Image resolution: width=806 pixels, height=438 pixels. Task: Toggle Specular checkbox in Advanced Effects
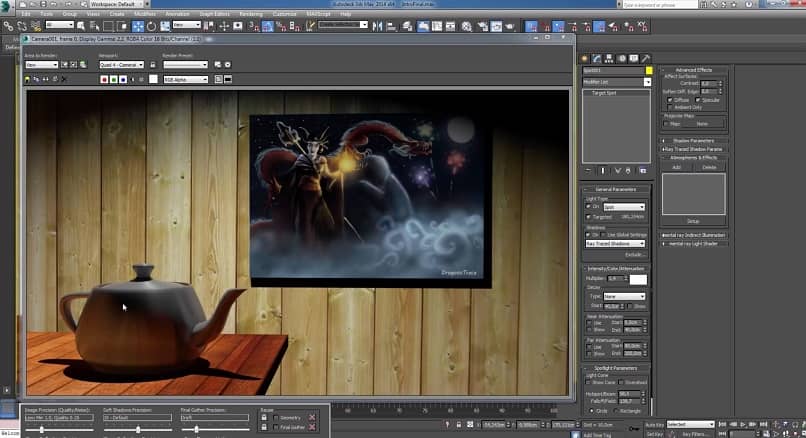(698, 100)
